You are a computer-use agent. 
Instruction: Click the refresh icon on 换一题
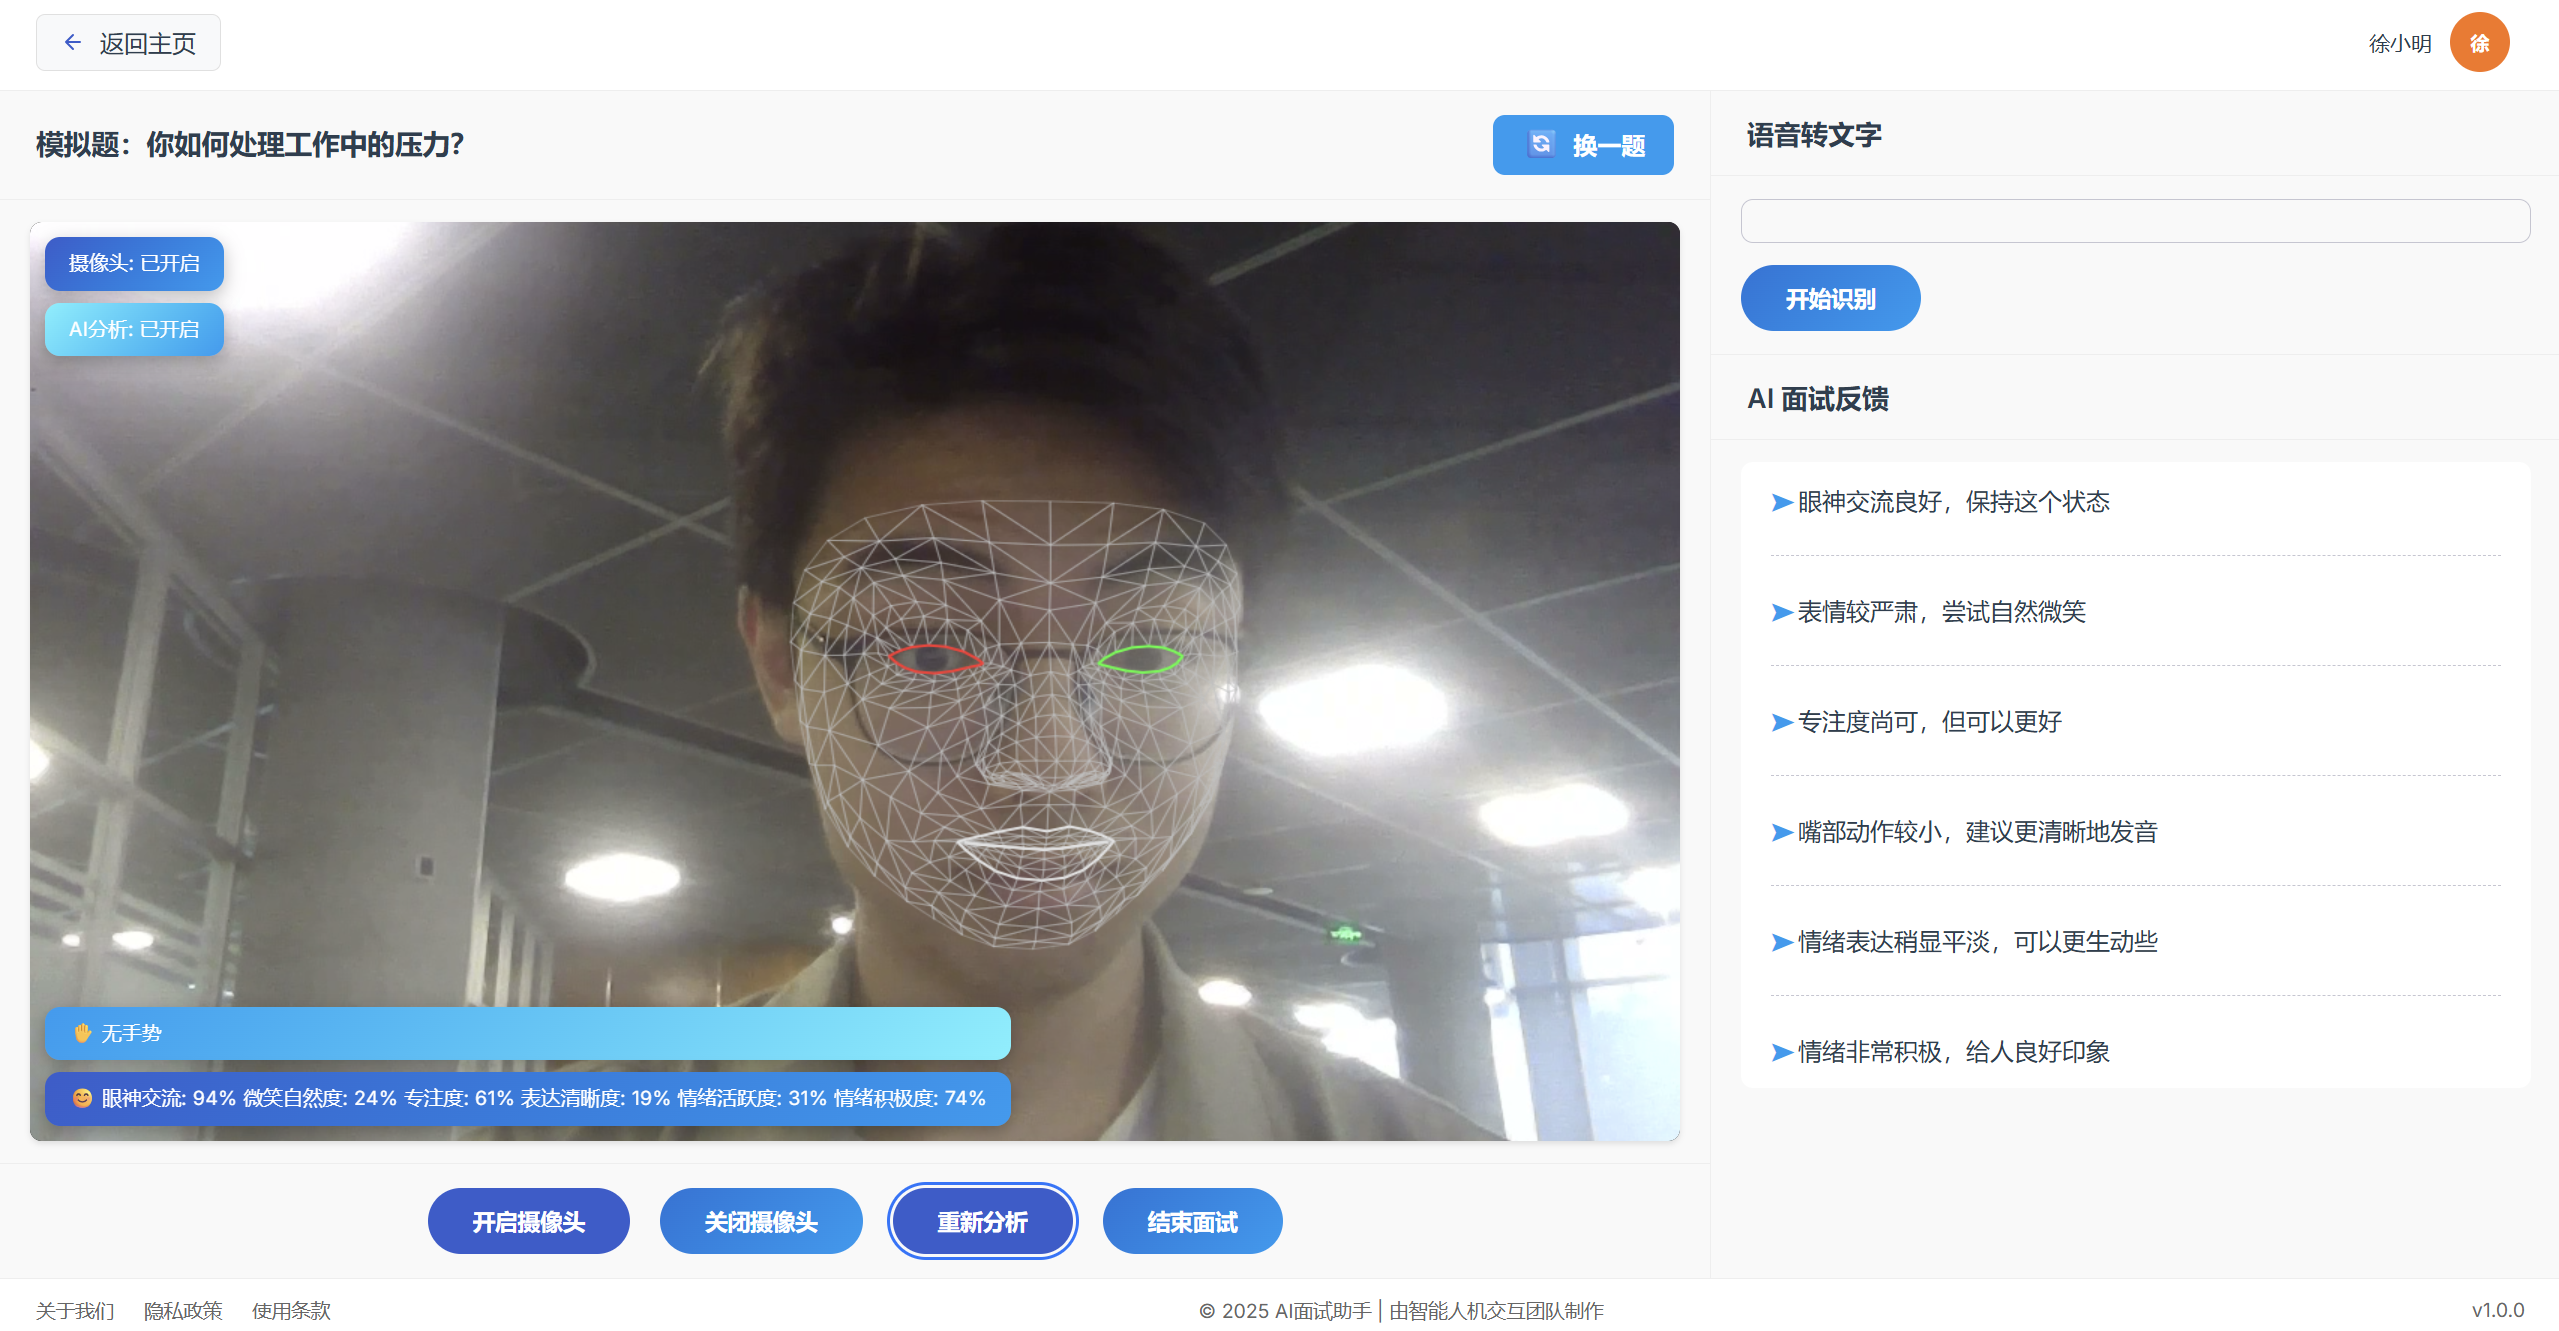[x=1540, y=144]
